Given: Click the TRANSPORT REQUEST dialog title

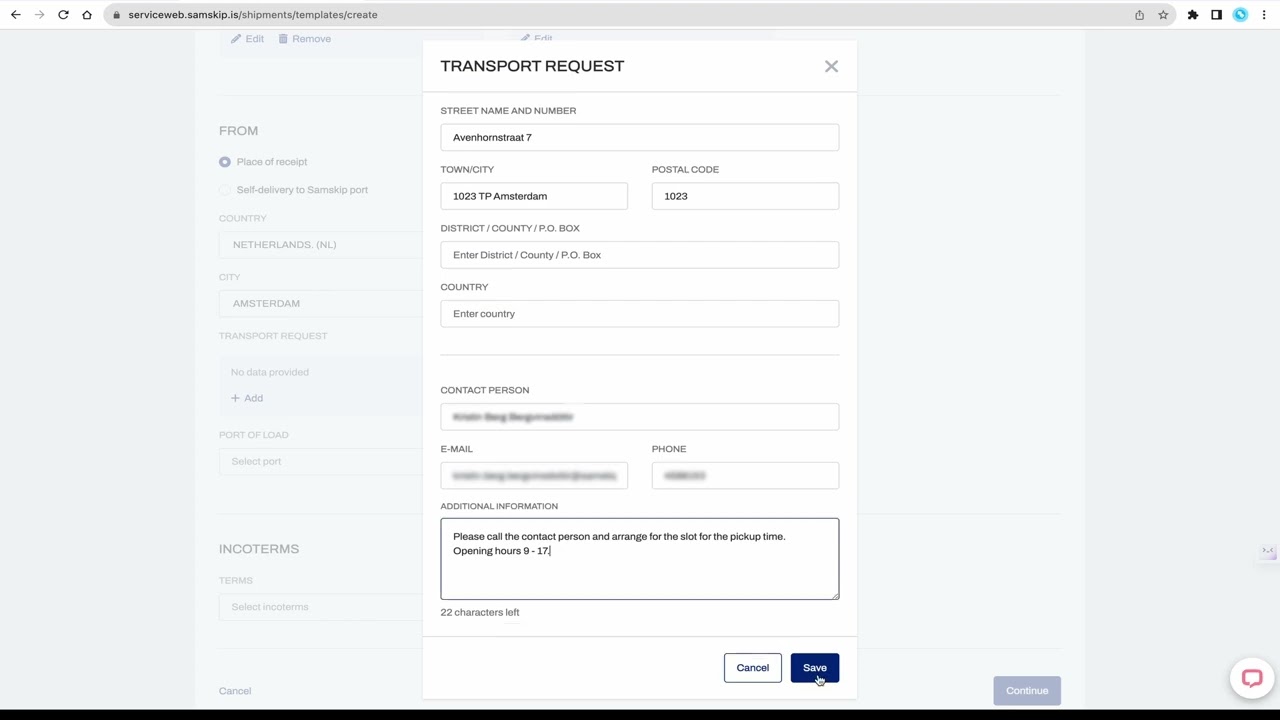Looking at the screenshot, I should pyautogui.click(x=532, y=66).
